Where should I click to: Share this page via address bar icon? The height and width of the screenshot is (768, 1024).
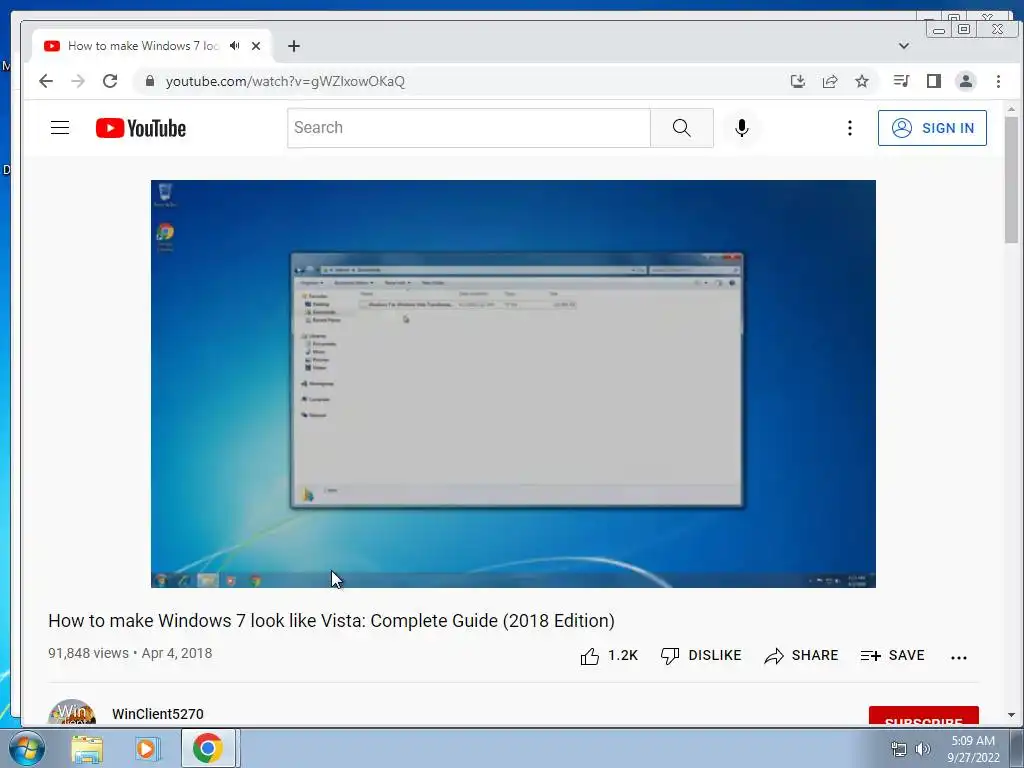coord(830,81)
